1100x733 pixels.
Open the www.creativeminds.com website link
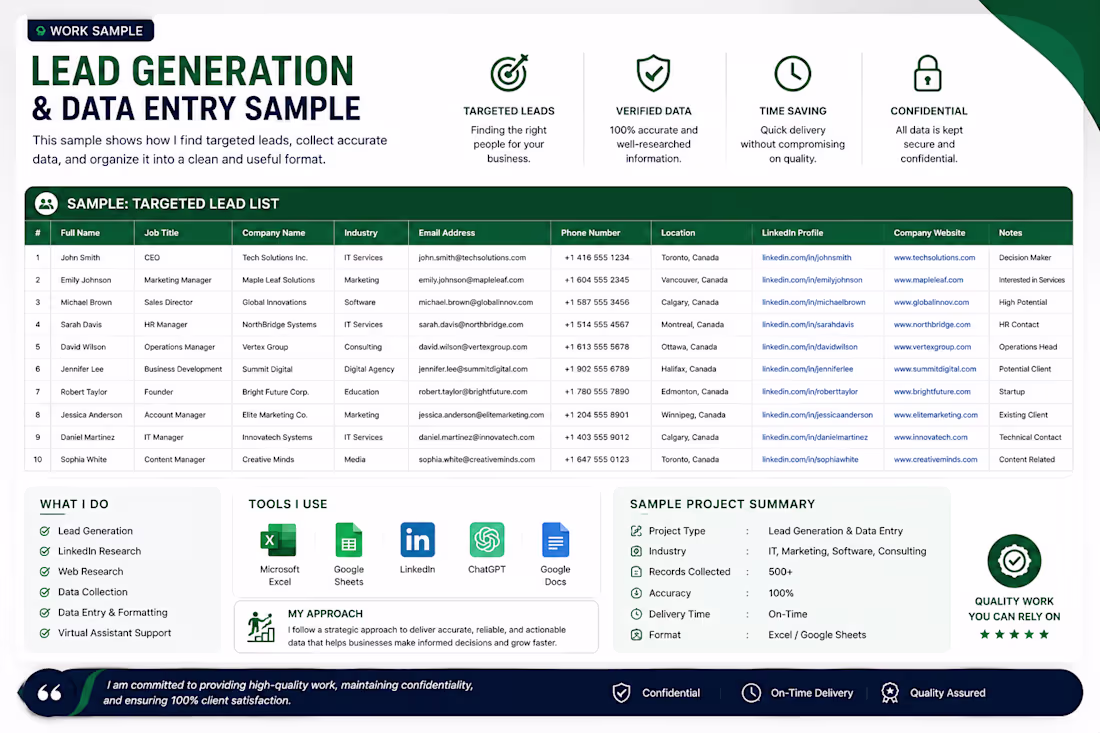tap(935, 459)
